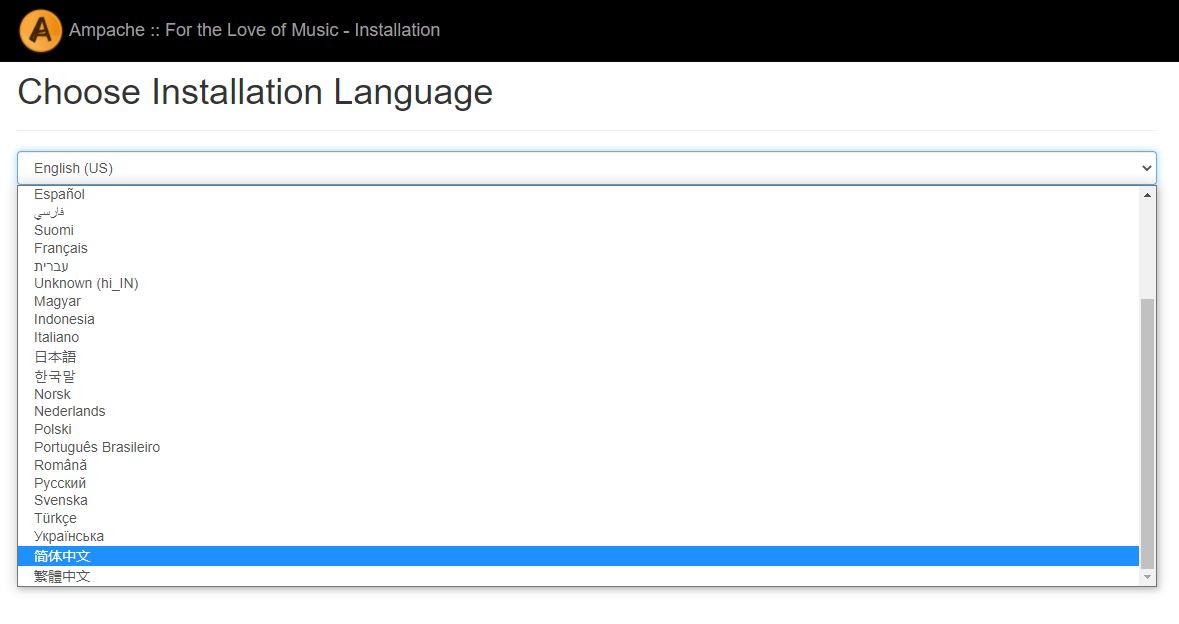1179x624 pixels.
Task: Choose Suomi in the language list
Action: tap(578, 230)
